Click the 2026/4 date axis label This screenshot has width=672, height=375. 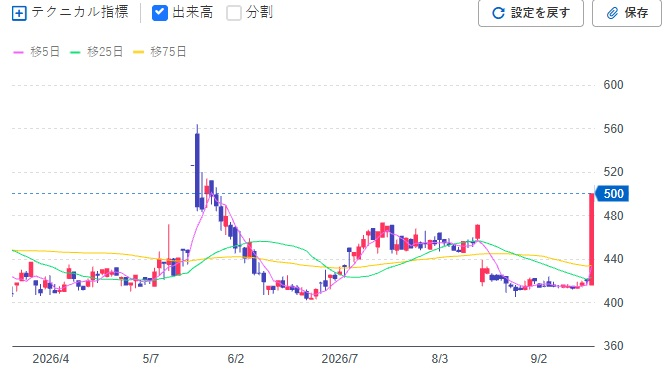[x=51, y=359]
